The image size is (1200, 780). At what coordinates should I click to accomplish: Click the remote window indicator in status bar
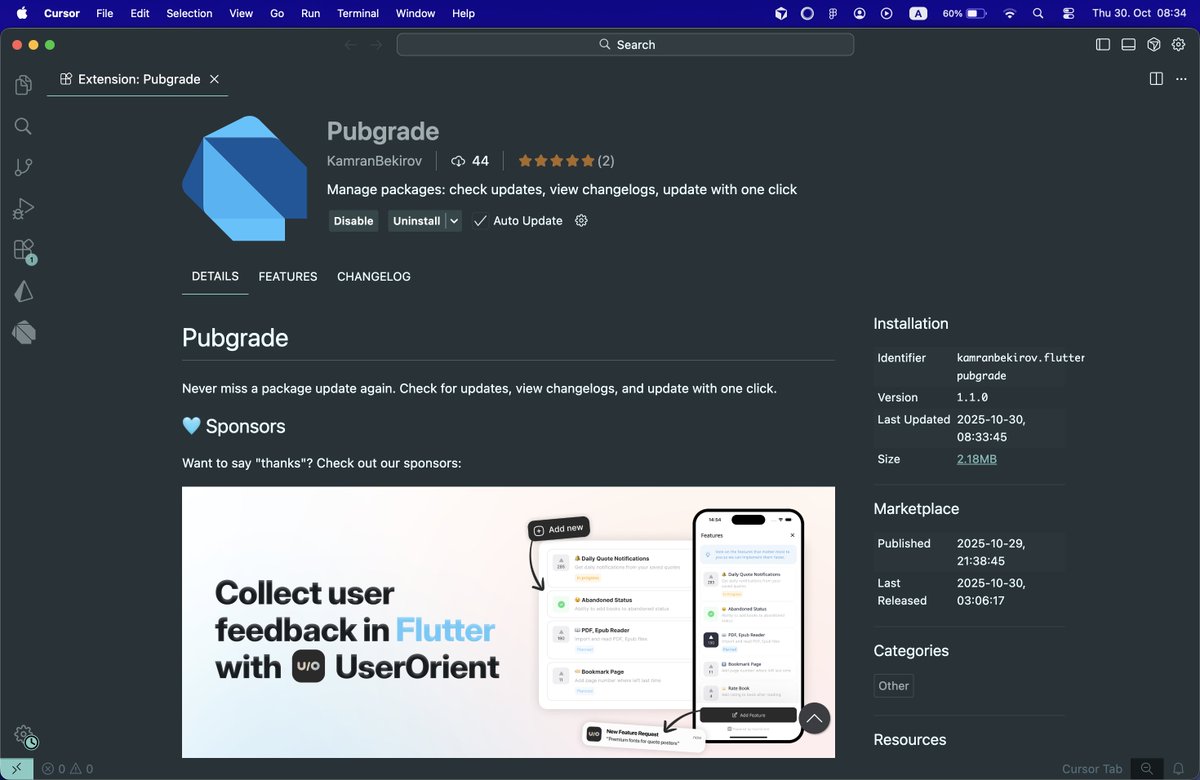[16, 769]
